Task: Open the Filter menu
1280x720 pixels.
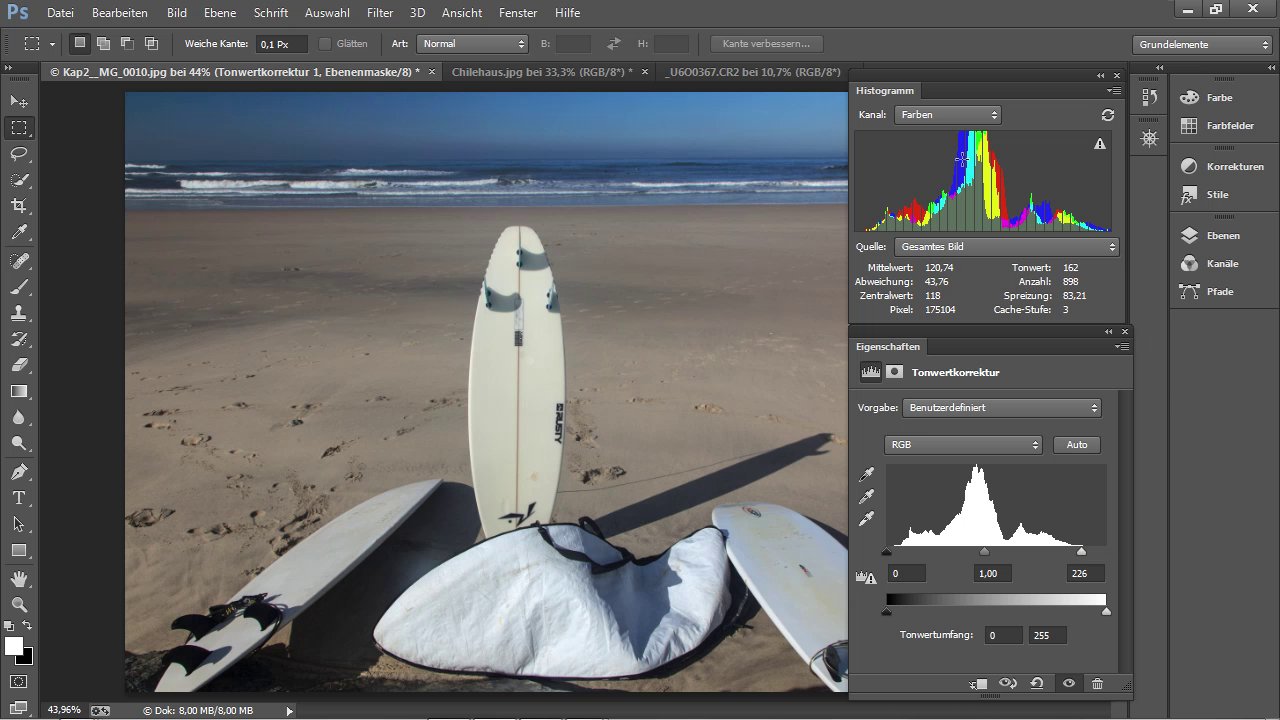Action: click(379, 13)
